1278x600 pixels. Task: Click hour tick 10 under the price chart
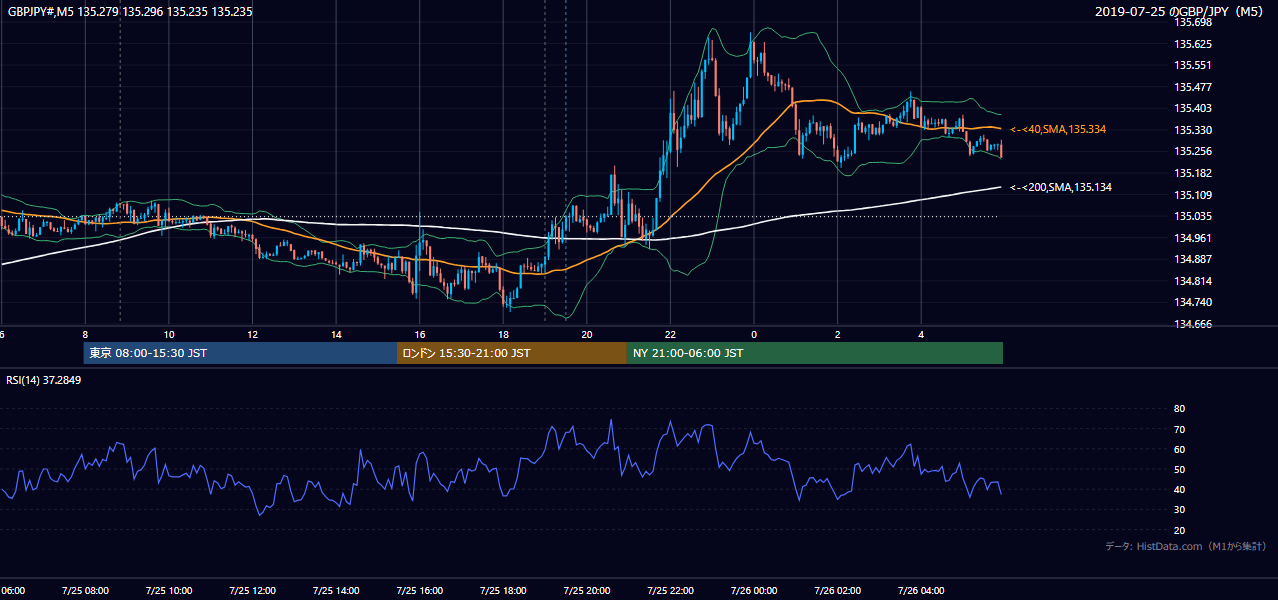(x=169, y=335)
